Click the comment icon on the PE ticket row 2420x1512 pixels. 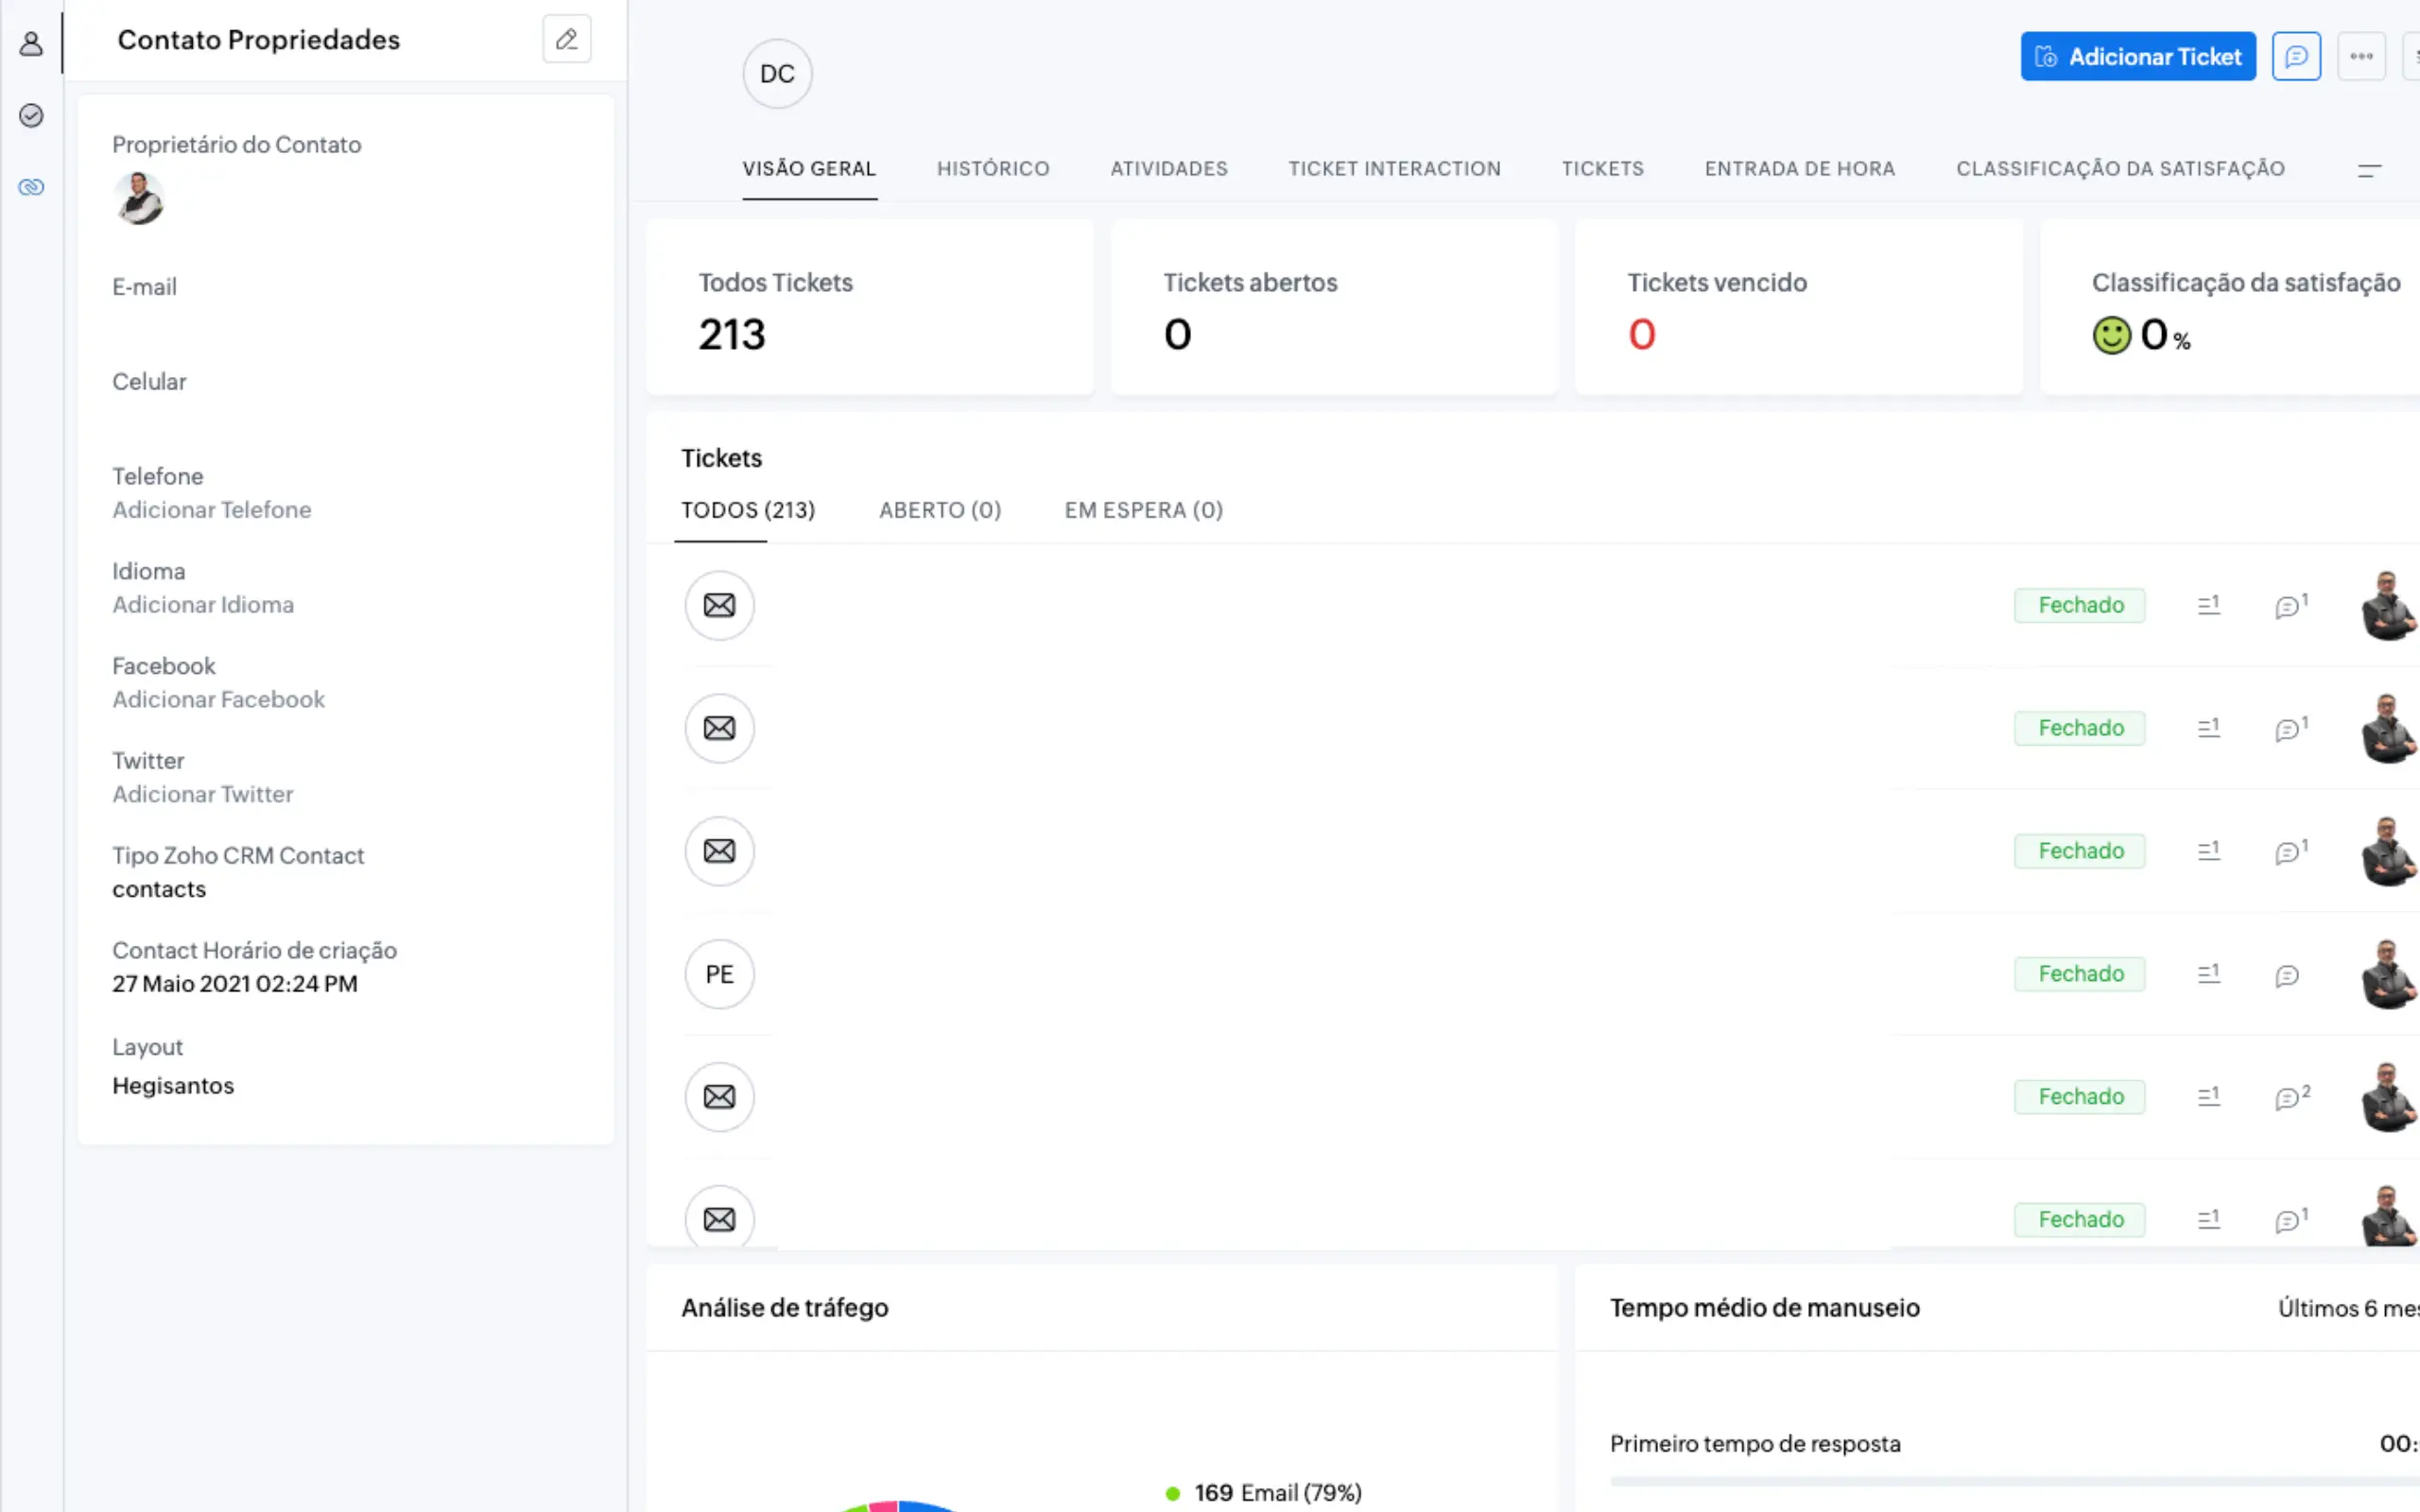click(x=2286, y=975)
